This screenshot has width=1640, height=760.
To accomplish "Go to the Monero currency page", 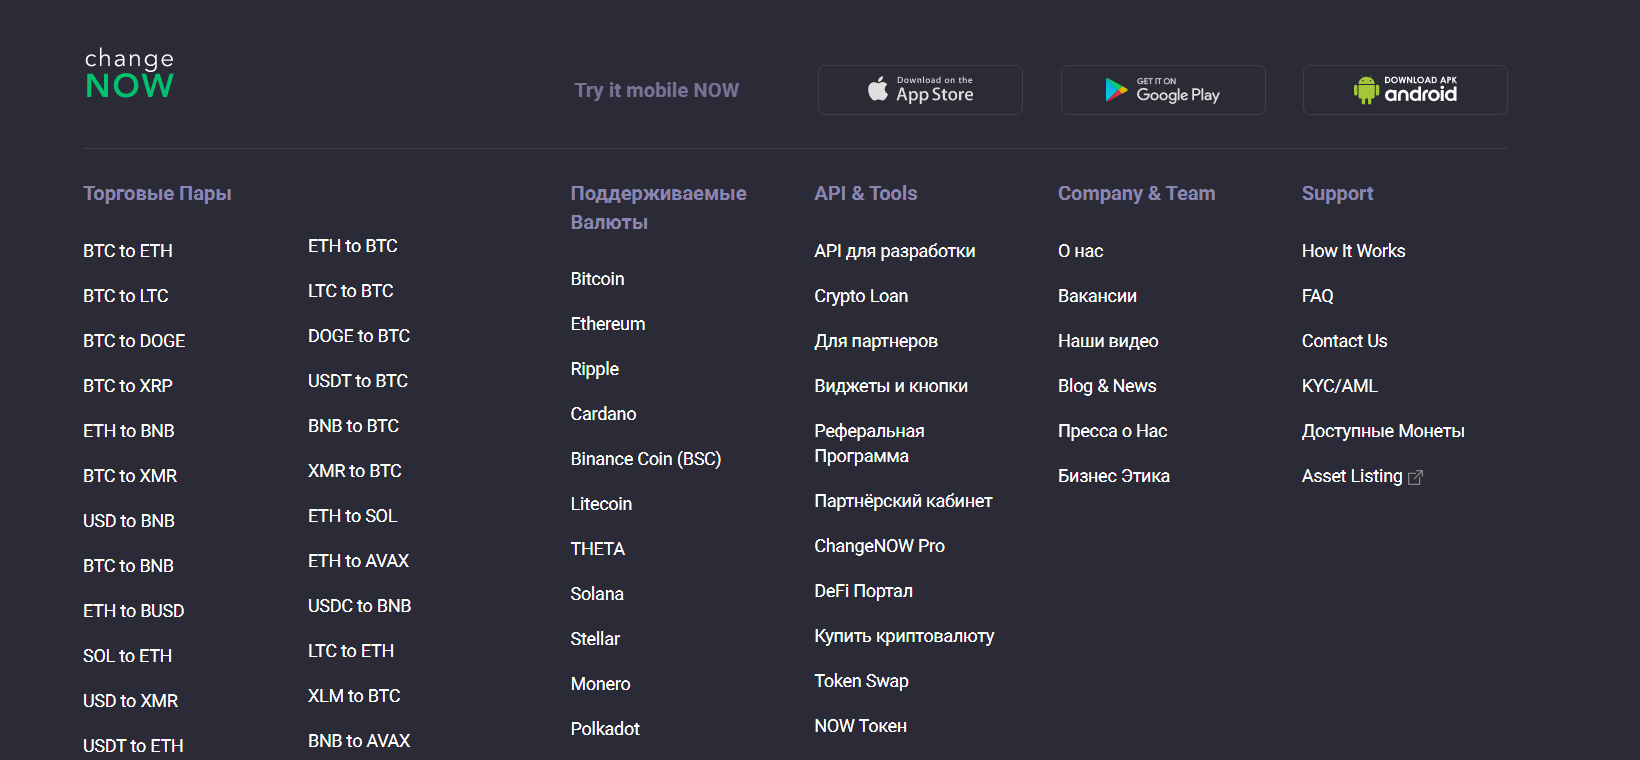I will tap(601, 684).
